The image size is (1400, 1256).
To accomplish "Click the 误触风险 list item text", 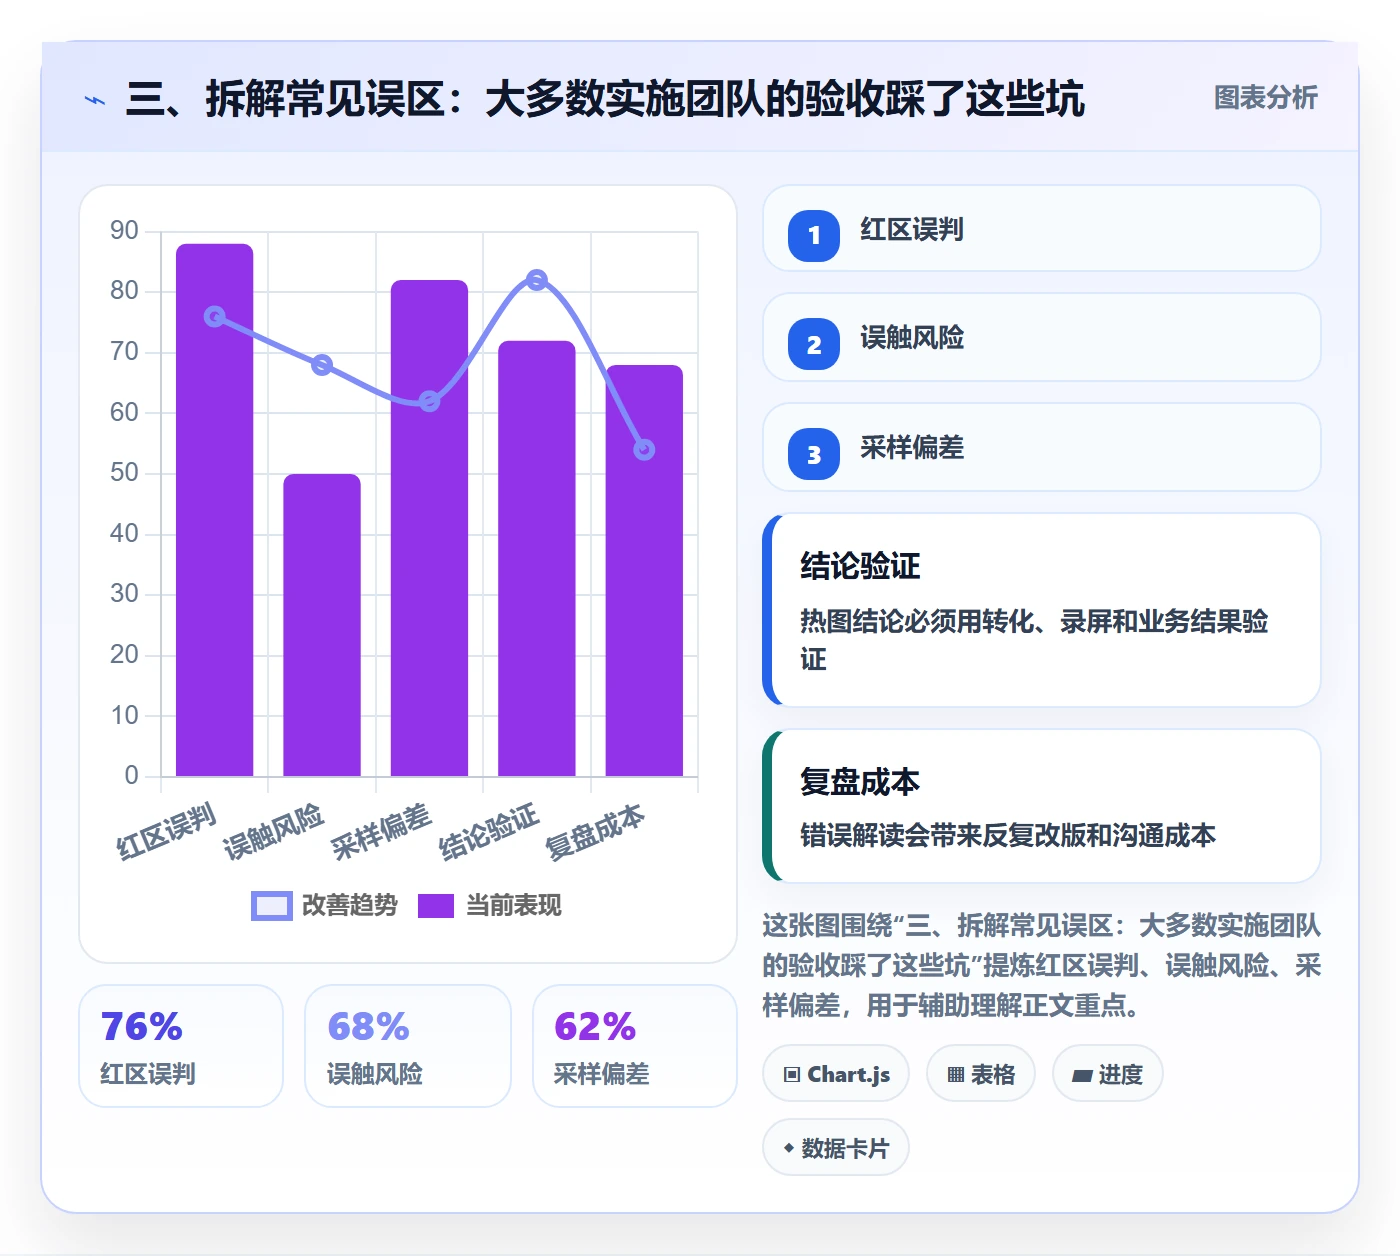I will click(912, 338).
